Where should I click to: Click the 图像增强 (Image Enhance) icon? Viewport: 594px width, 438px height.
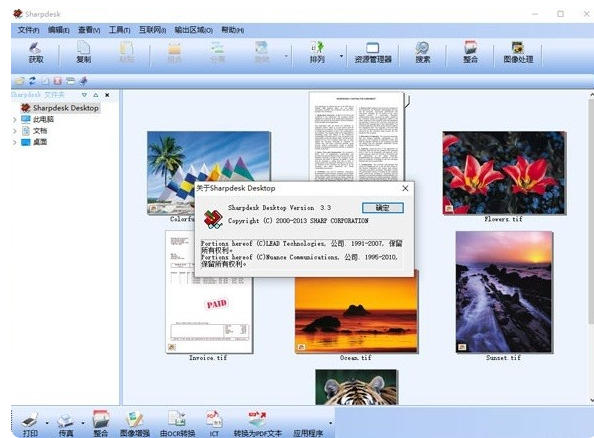[135, 424]
